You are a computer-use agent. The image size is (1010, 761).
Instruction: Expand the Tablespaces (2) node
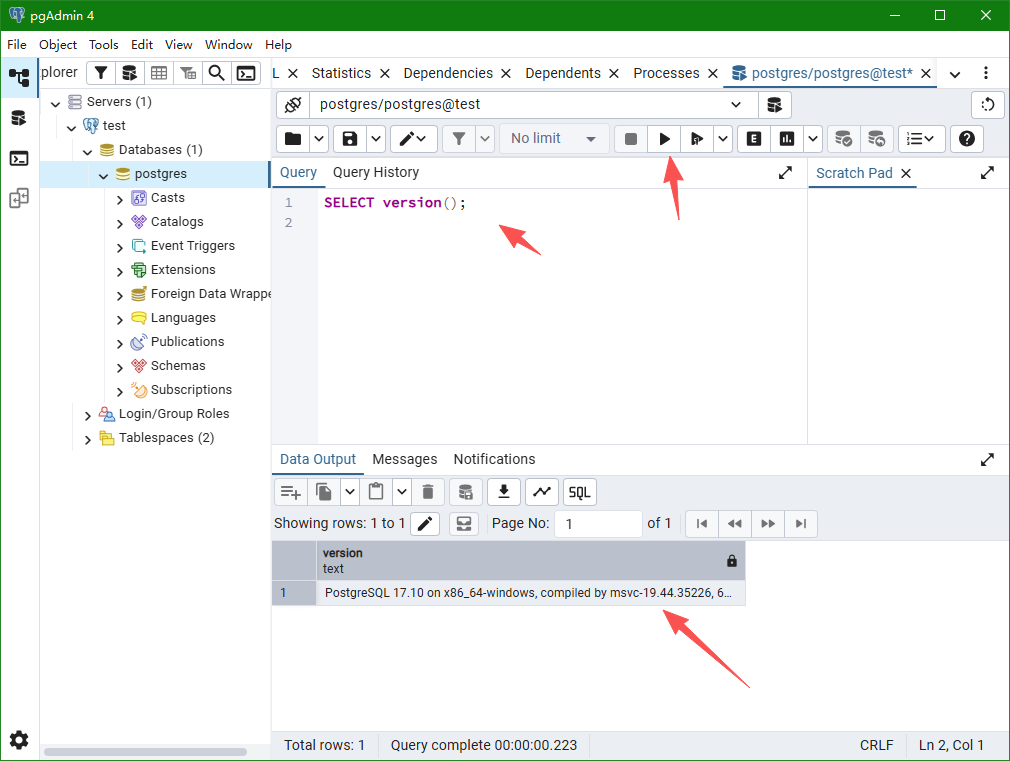[88, 439]
